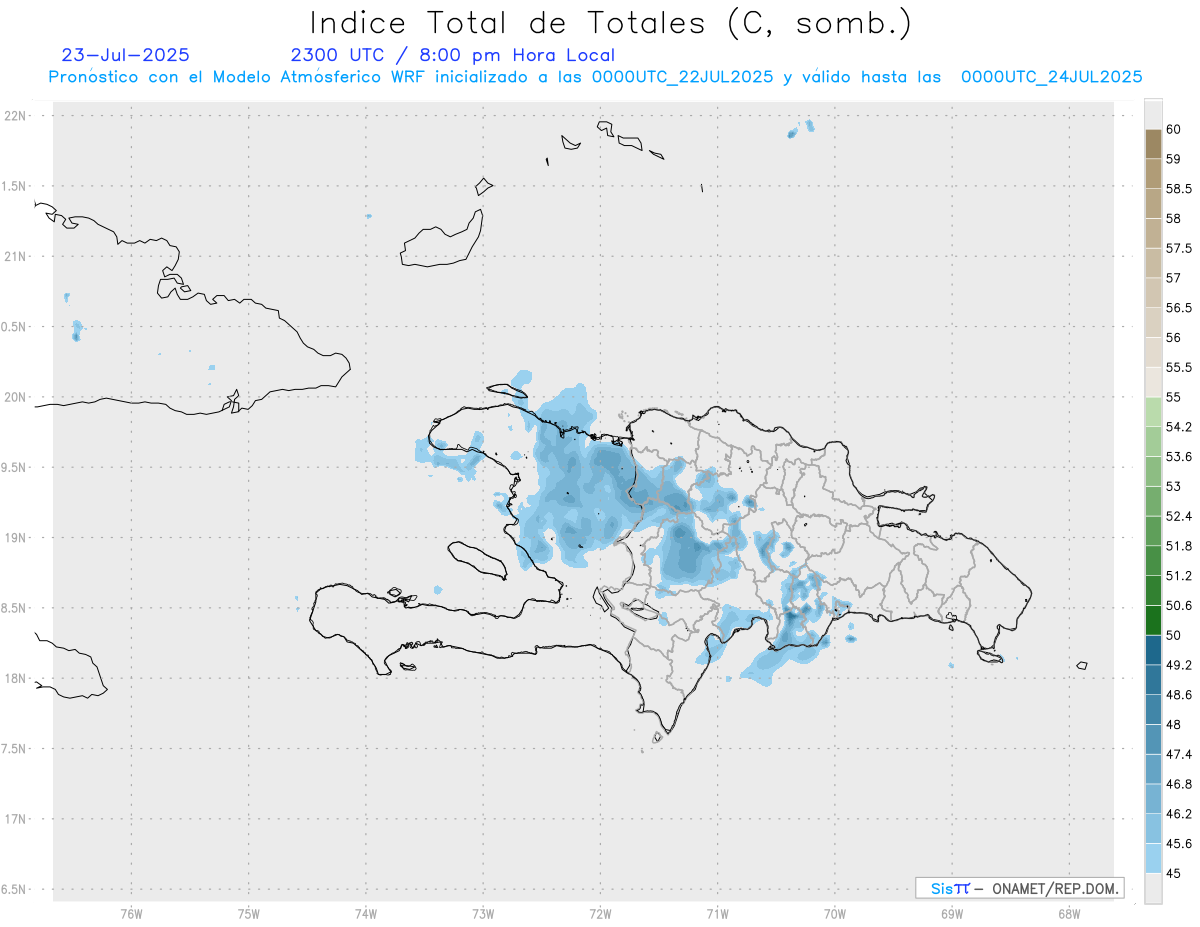Click the colorbar label "53.6"
The image size is (1200, 927).
1178,457
